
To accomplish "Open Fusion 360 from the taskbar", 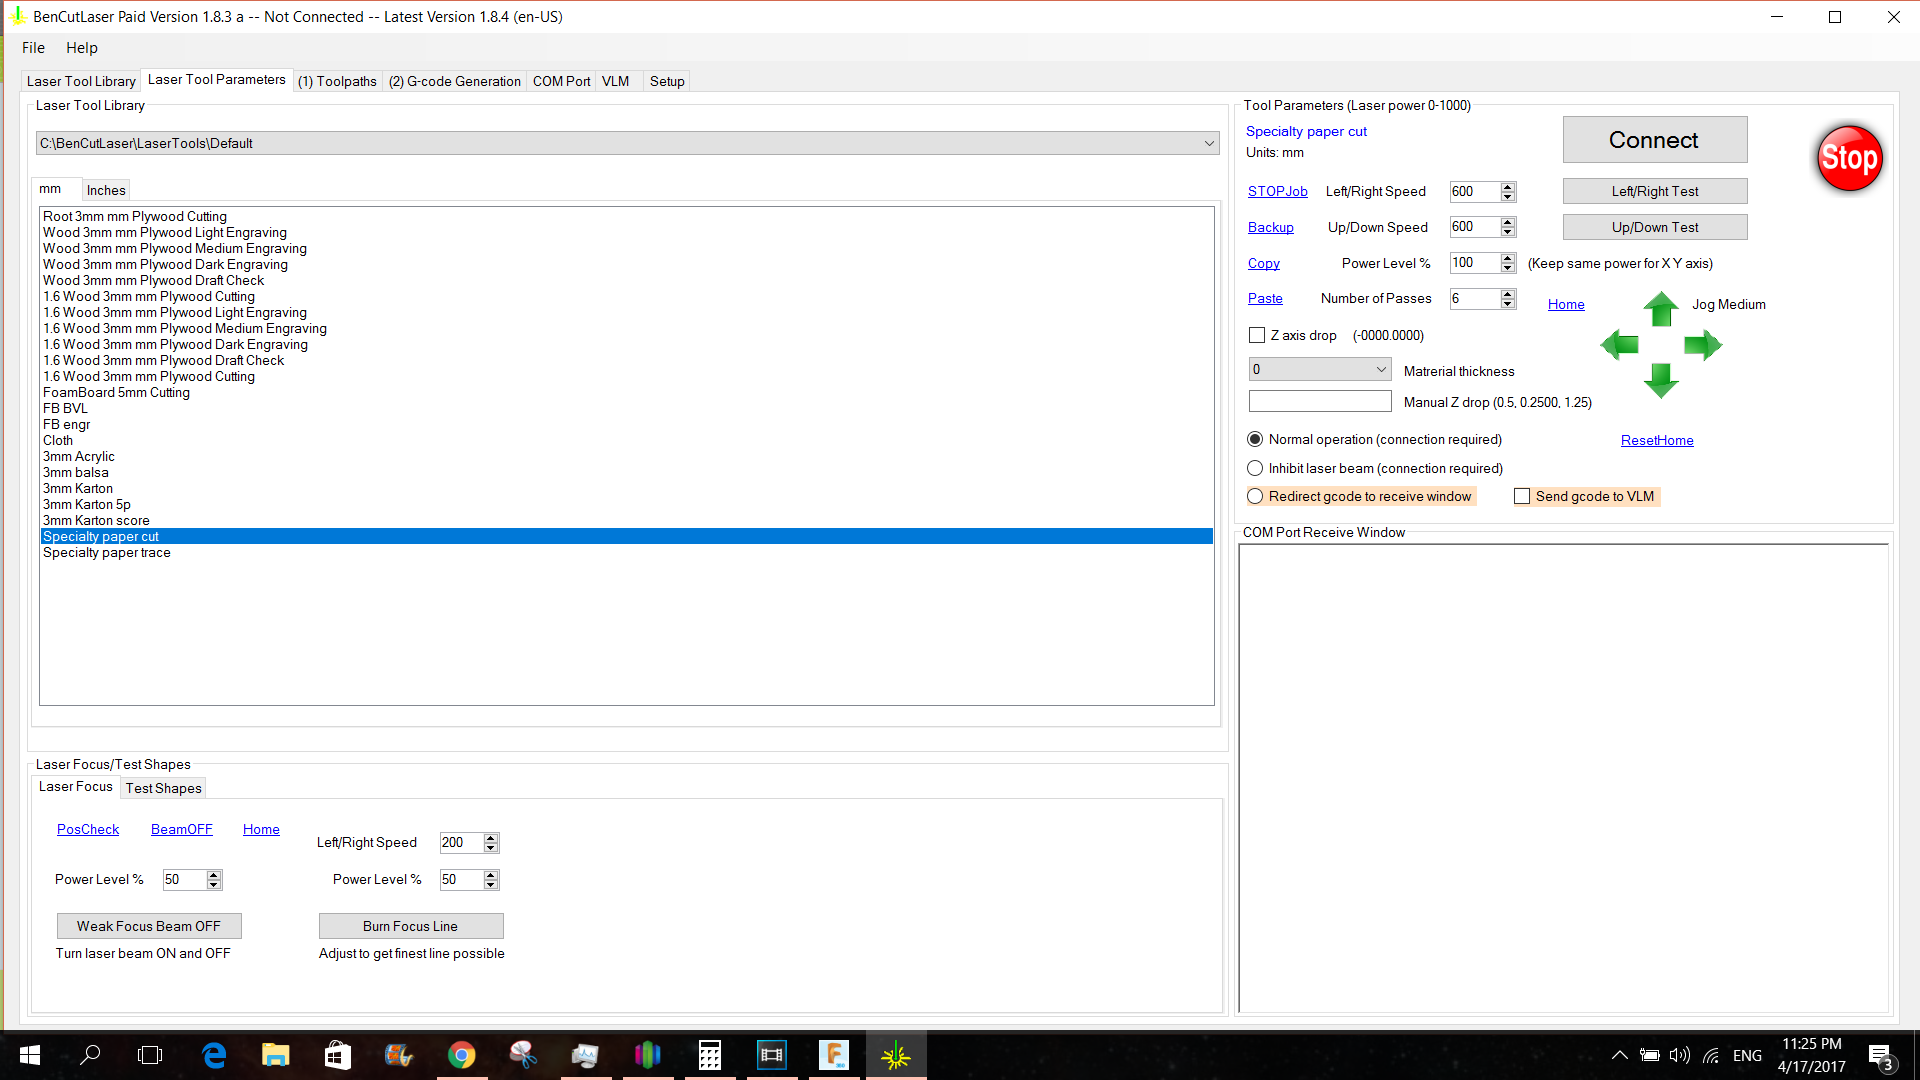I will (833, 1054).
